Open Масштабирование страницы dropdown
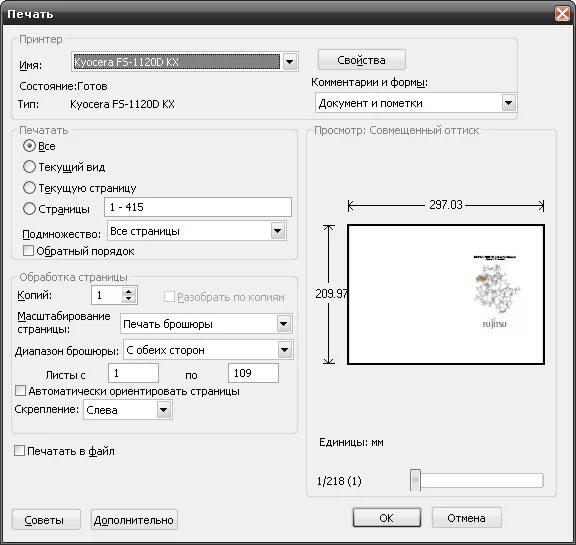Screen dimensions: 576x545 [284, 324]
